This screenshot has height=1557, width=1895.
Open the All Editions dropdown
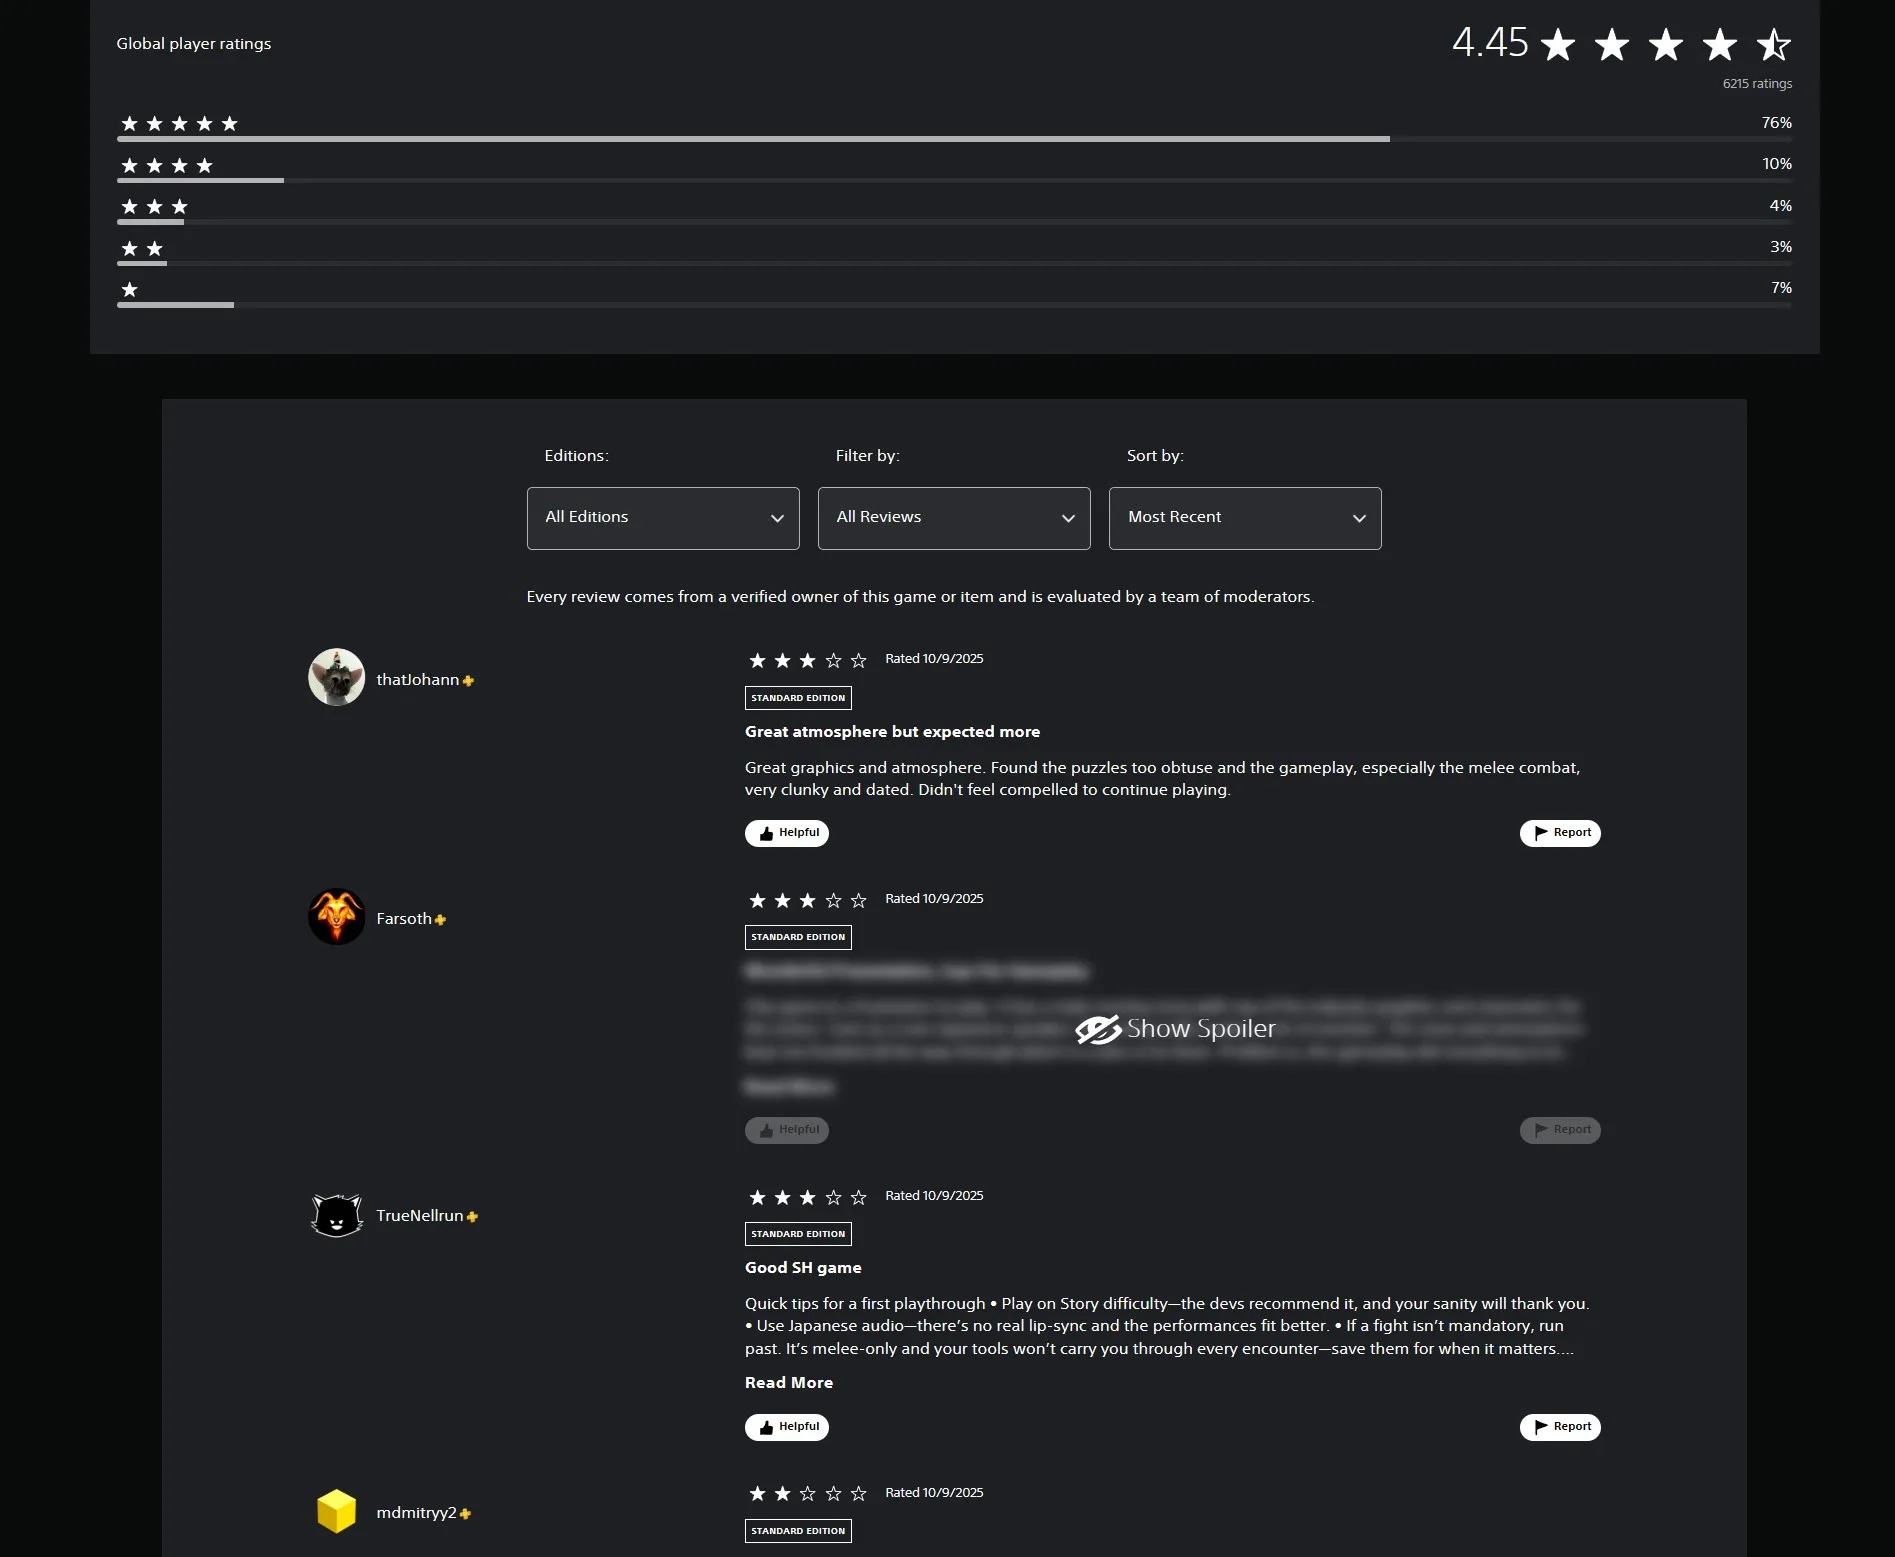(x=663, y=518)
